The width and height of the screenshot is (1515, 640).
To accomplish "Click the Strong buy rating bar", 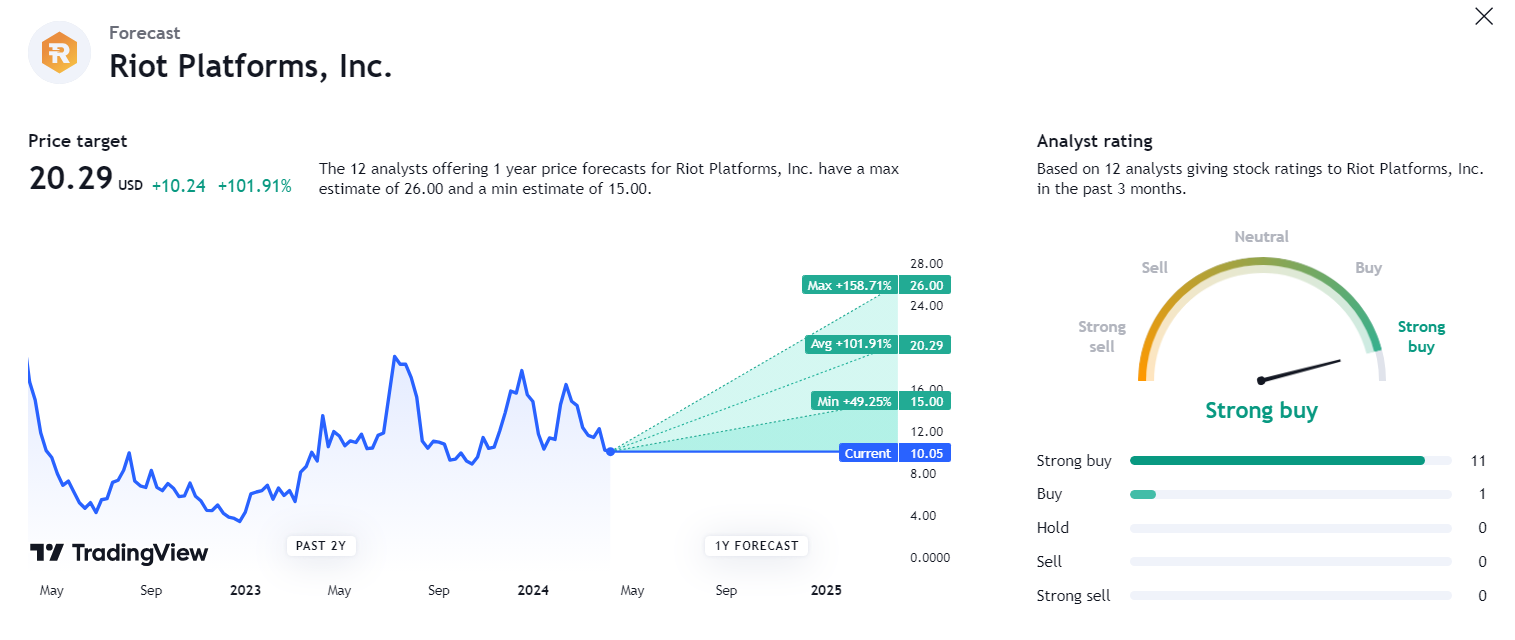I will tap(1290, 461).
